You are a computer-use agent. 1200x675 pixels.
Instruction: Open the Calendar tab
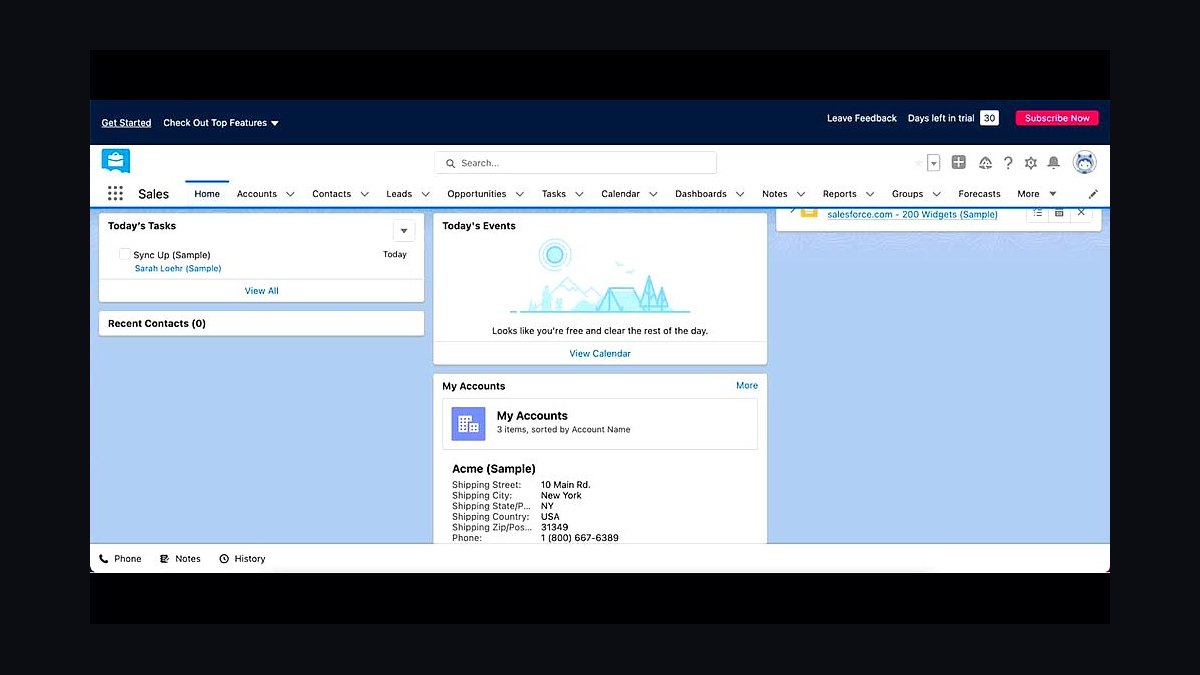[620, 194]
